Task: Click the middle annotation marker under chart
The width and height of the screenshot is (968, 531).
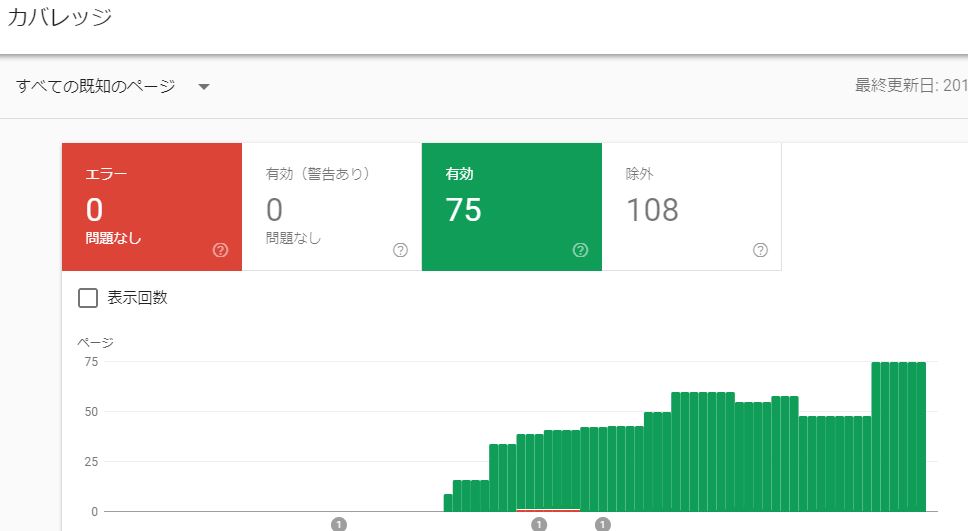Action: click(x=539, y=525)
